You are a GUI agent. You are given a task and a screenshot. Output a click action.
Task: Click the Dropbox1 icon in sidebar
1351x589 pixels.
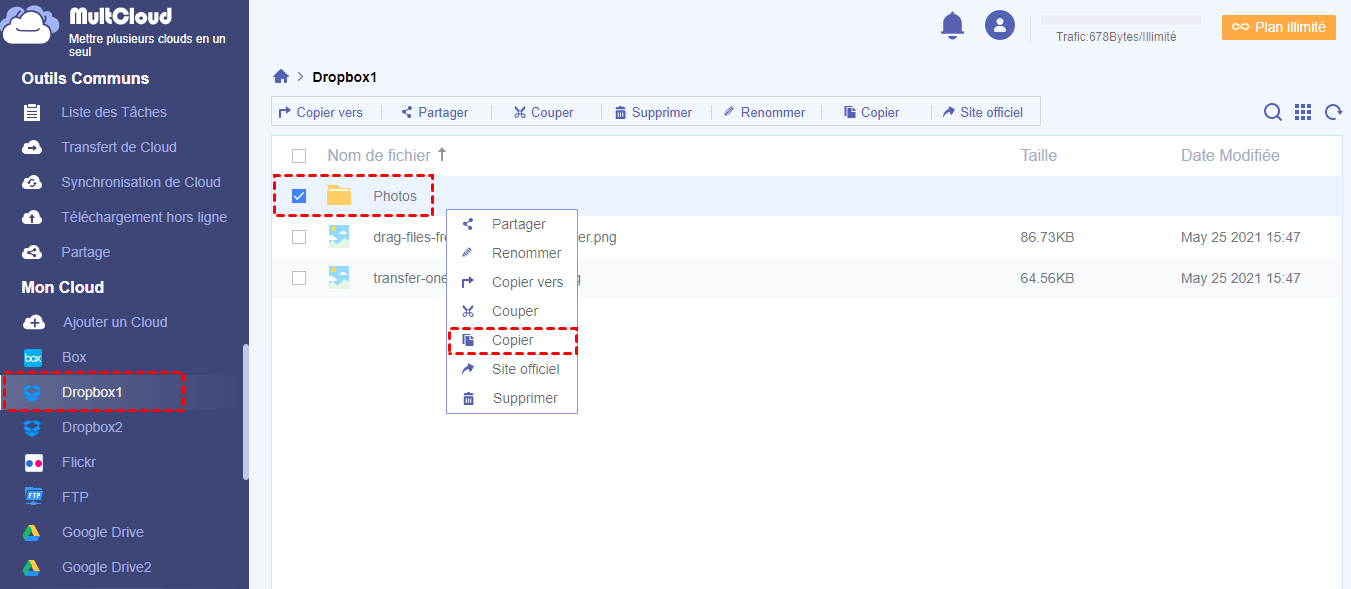(x=32, y=392)
